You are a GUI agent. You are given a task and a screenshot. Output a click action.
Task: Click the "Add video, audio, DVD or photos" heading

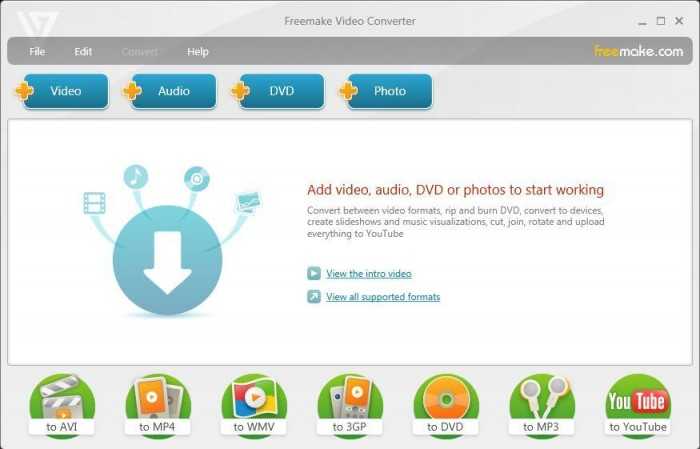pos(455,190)
